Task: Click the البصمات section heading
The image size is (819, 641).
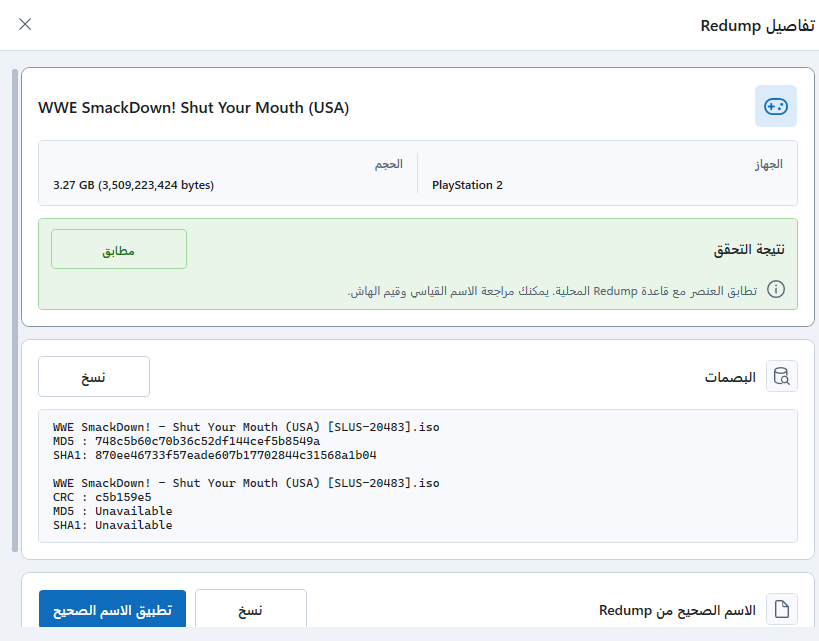Action: [730, 377]
